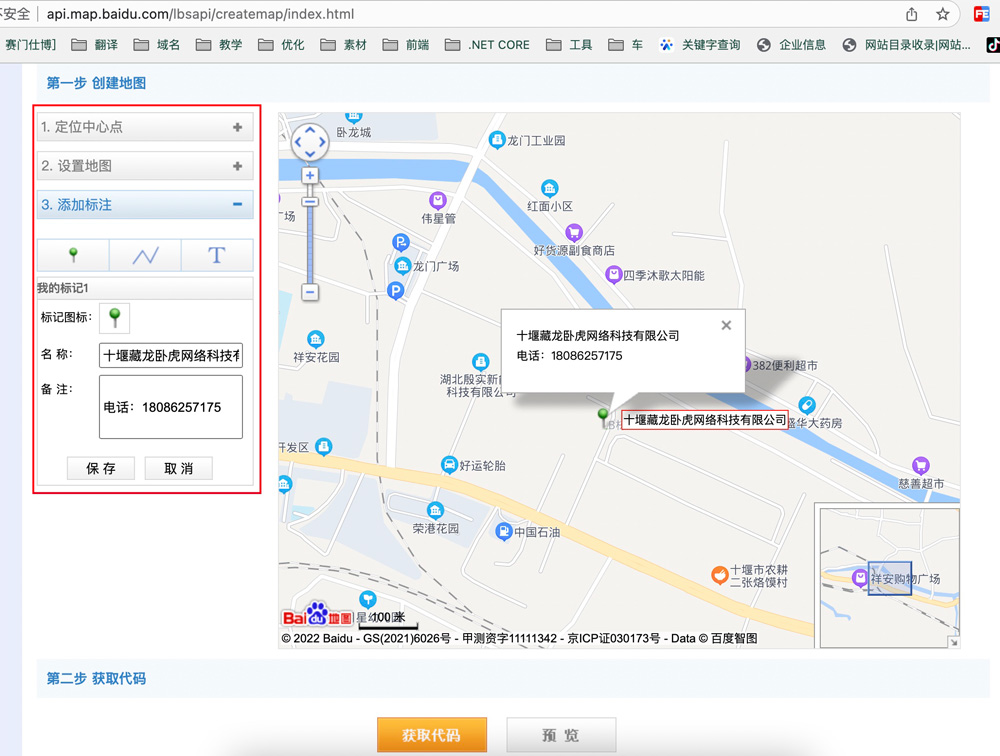
Task: Close the company info popup window
Action: coord(726,325)
